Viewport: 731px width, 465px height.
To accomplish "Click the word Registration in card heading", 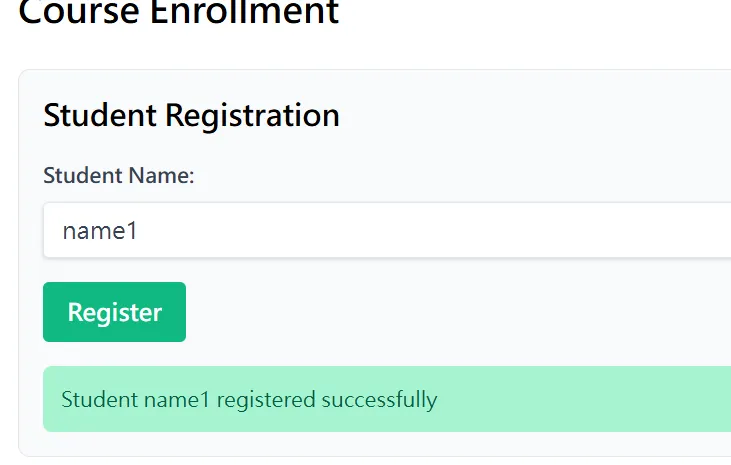I will pyautogui.click(x=252, y=115).
